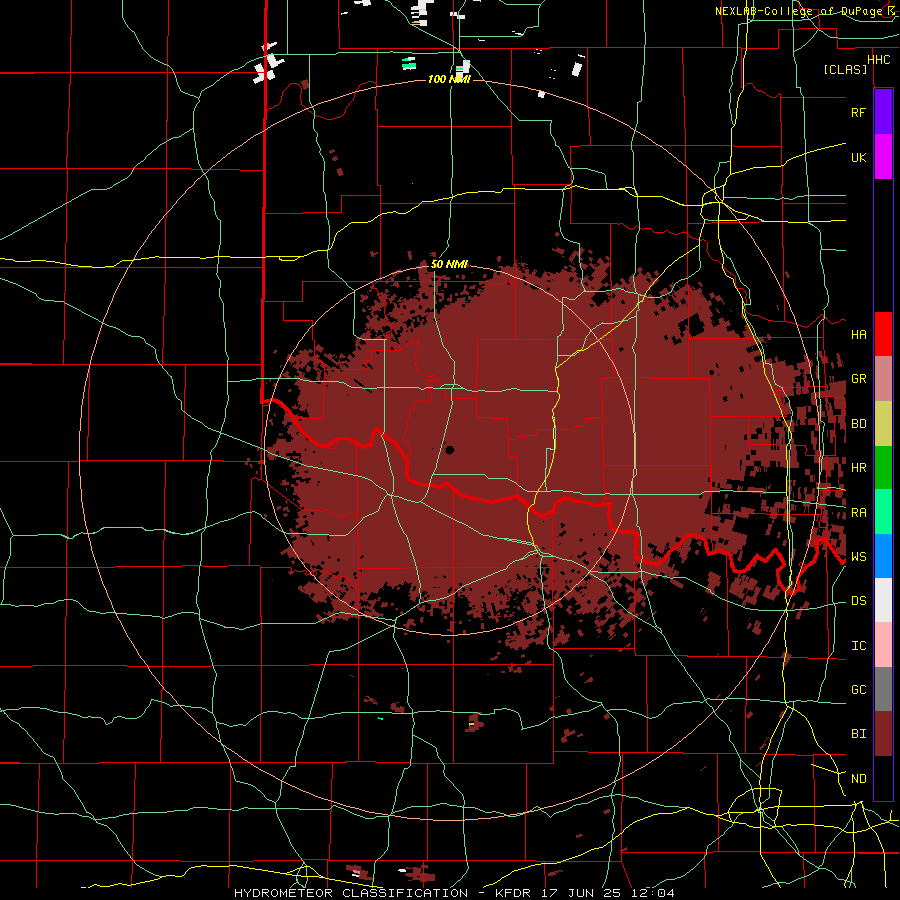This screenshot has height=900, width=900.
Task: Click the 'NEXLAB-College of DuPage' credit text
Action: (x=798, y=11)
